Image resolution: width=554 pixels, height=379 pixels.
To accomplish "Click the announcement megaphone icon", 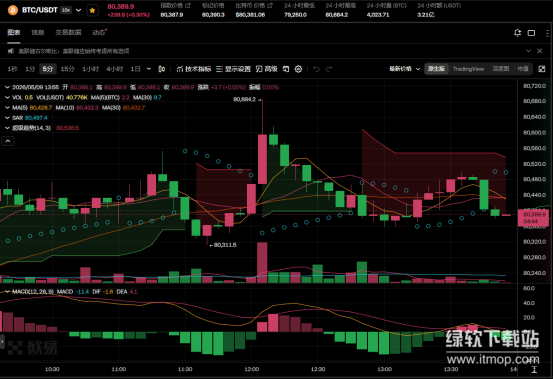I will pyautogui.click(x=11, y=51).
